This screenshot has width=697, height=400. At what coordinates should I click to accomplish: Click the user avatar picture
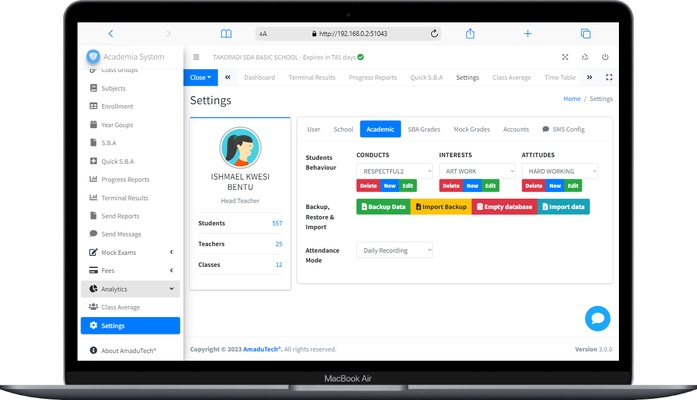point(240,147)
